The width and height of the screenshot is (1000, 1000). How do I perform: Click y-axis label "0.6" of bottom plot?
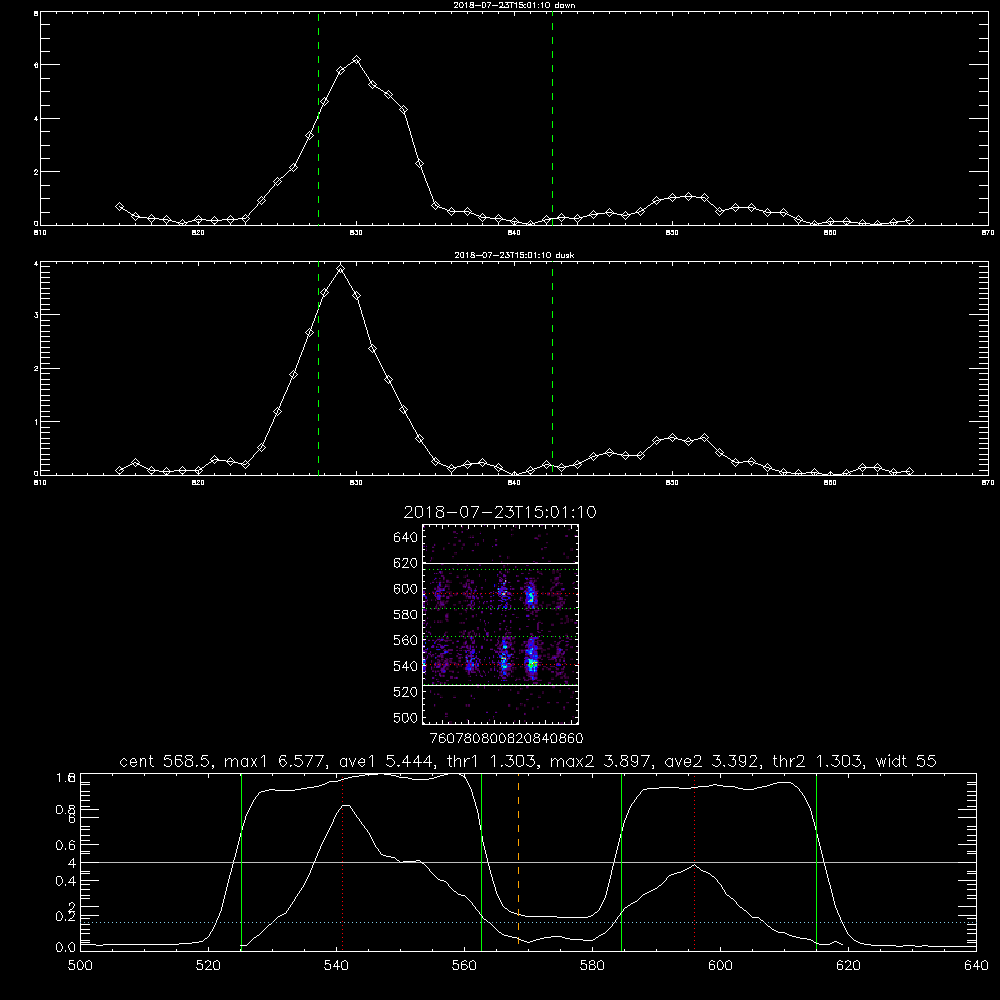click(x=66, y=845)
